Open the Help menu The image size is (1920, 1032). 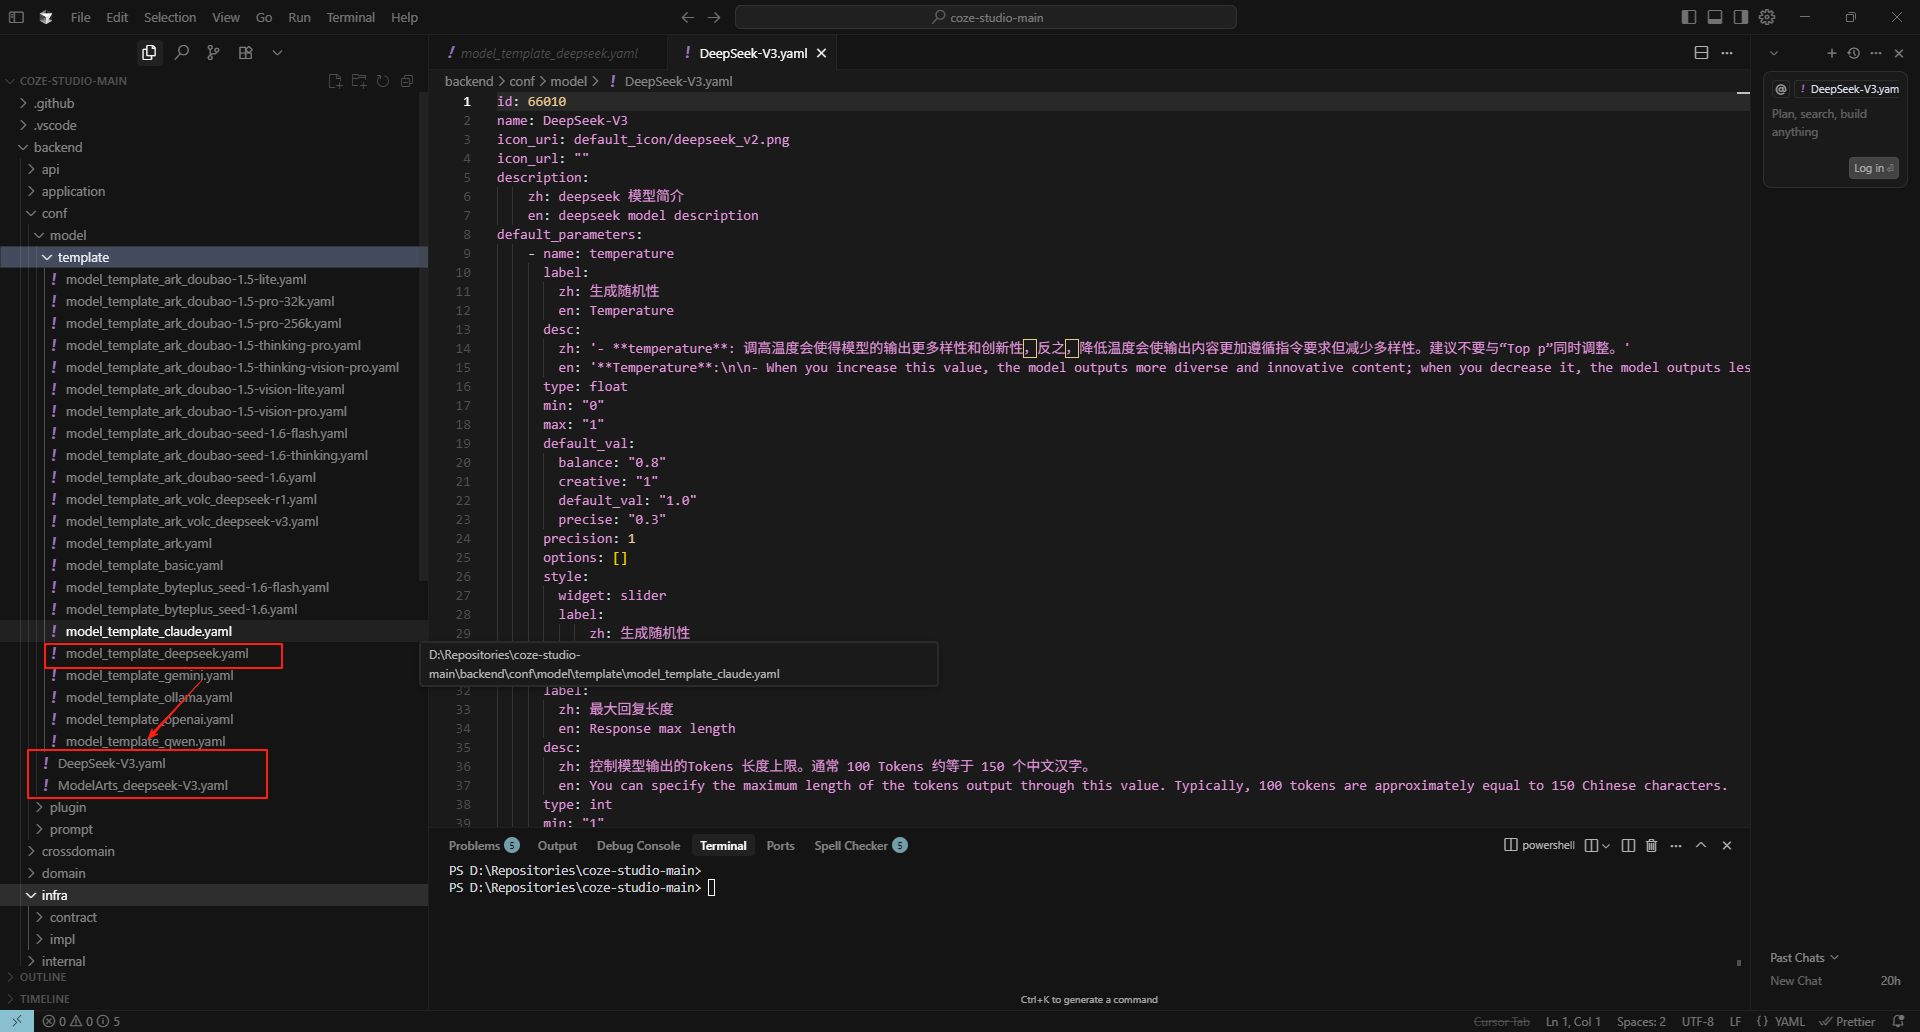(404, 17)
